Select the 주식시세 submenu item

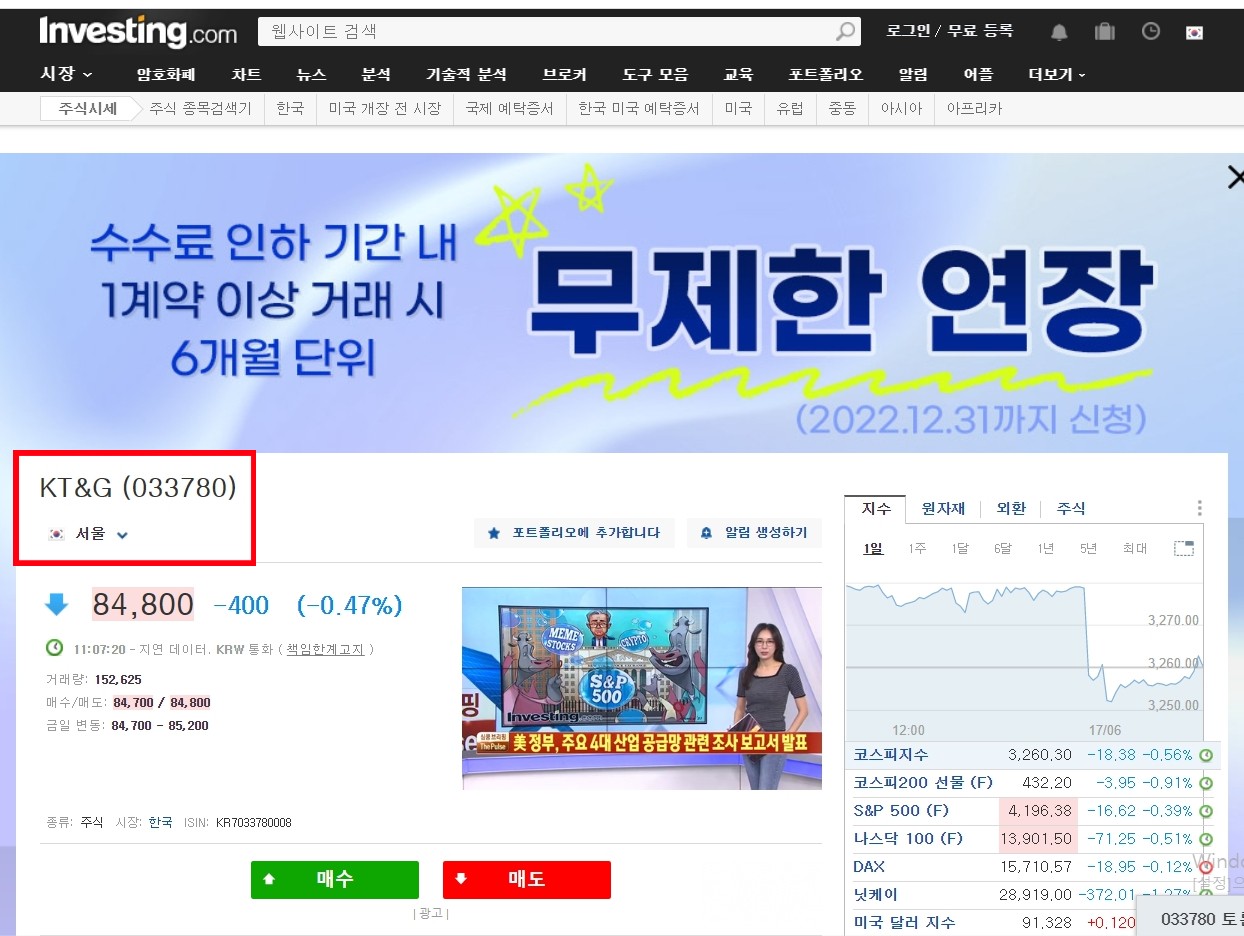pyautogui.click(x=87, y=109)
